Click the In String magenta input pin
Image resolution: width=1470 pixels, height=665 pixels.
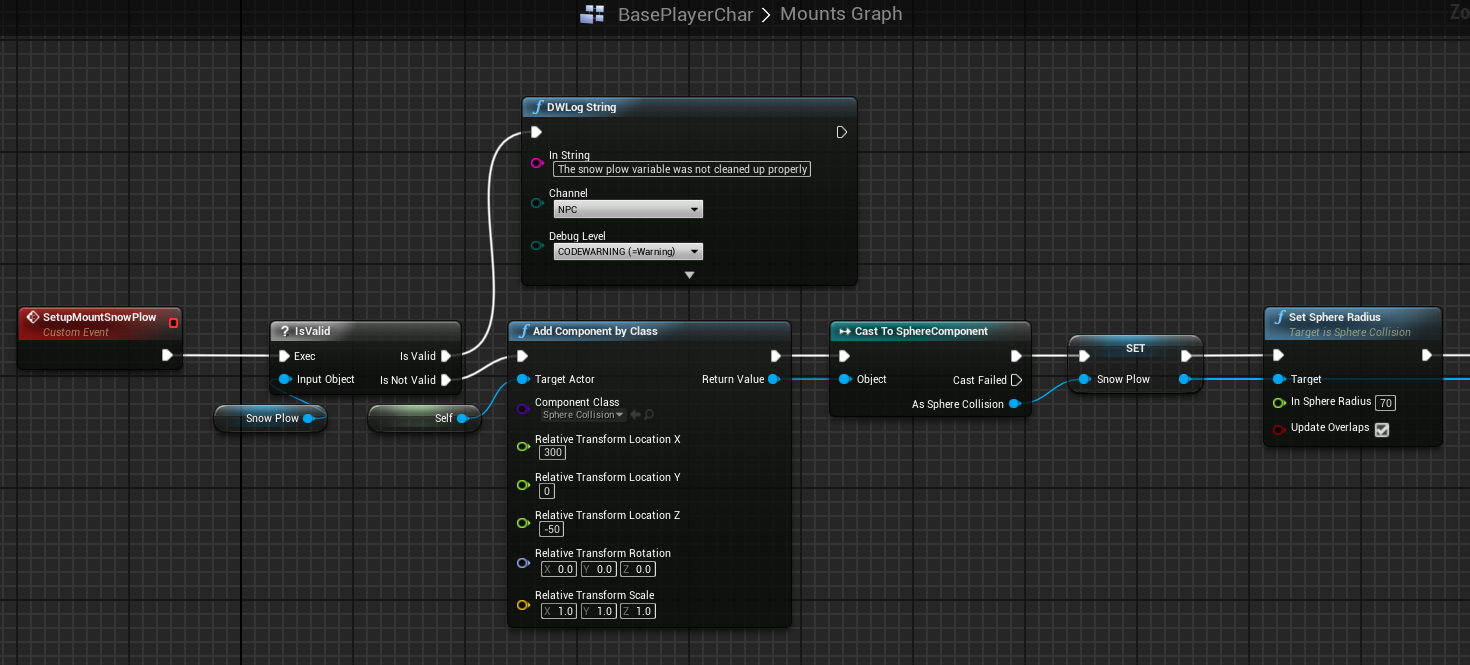[x=537, y=162]
